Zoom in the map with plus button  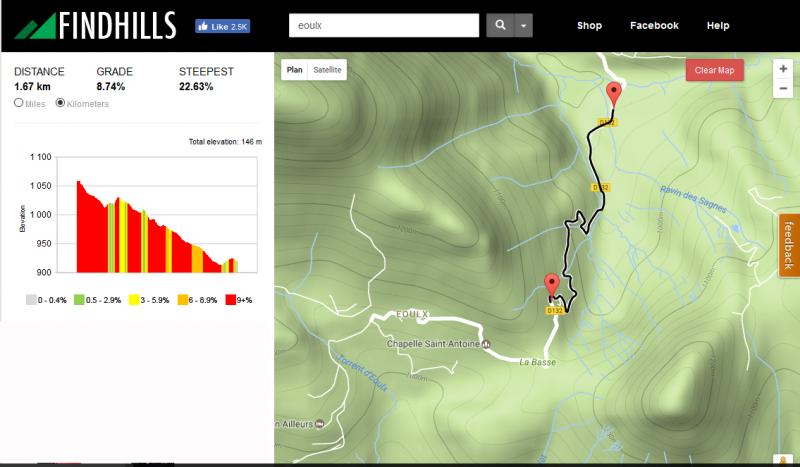783,69
